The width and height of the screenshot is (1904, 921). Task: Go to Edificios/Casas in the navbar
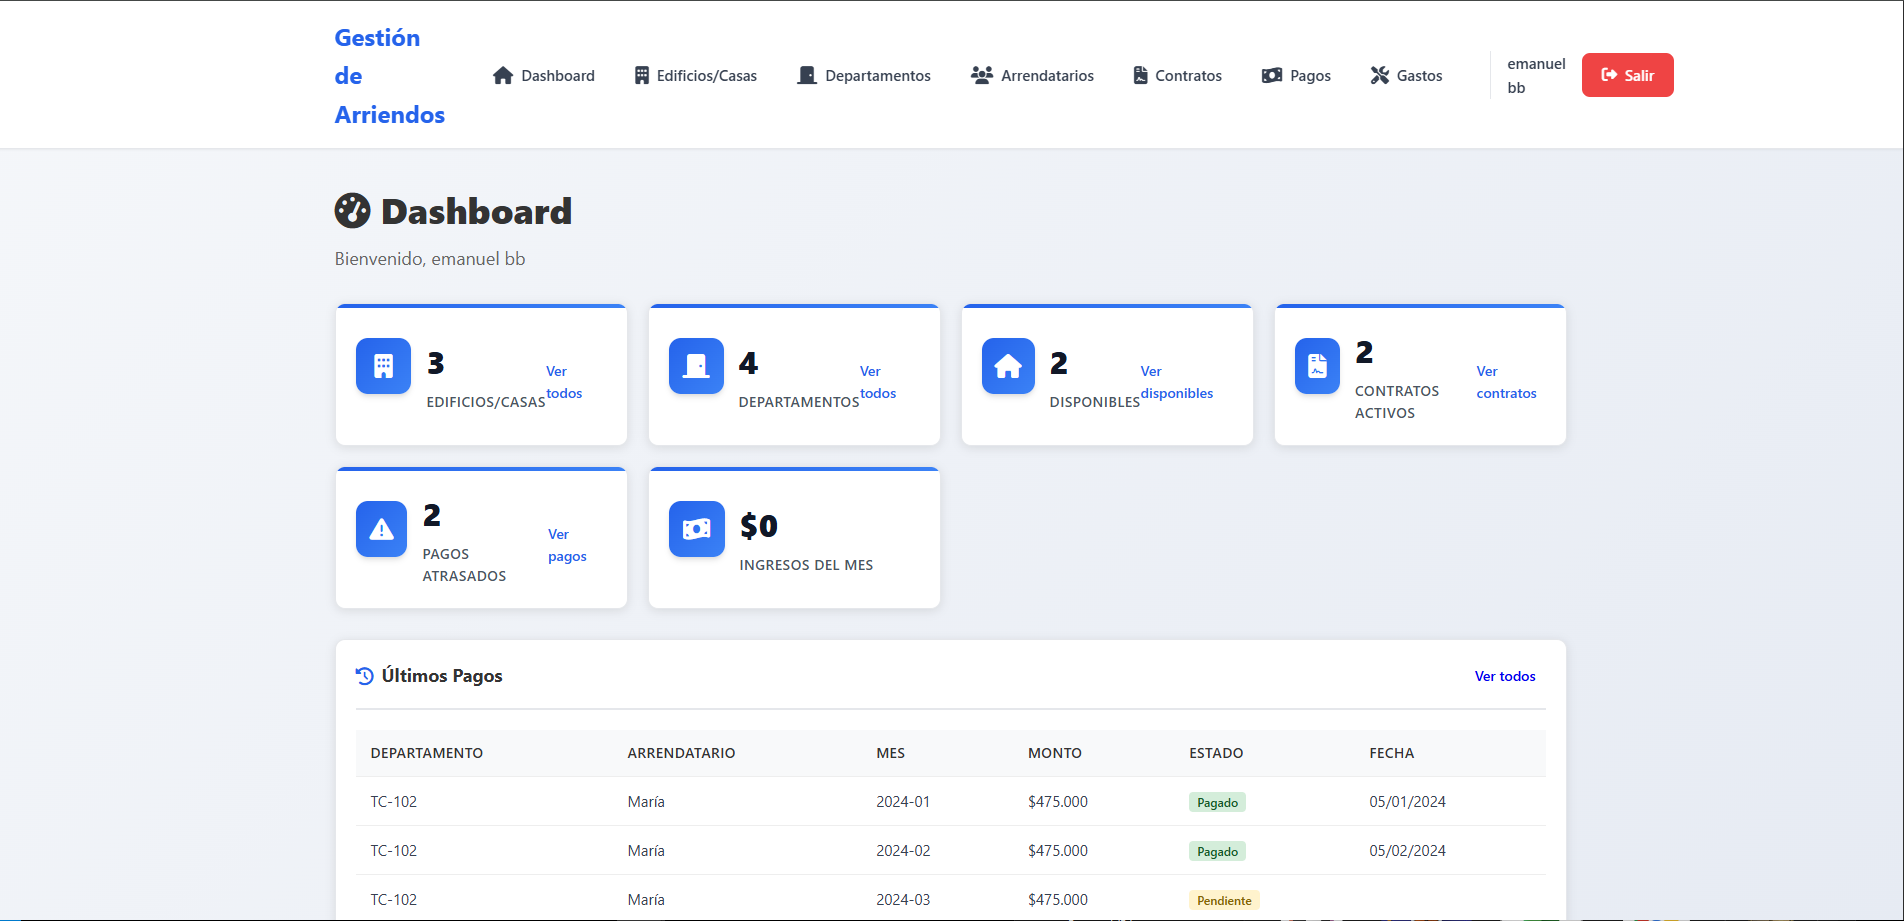tap(696, 75)
